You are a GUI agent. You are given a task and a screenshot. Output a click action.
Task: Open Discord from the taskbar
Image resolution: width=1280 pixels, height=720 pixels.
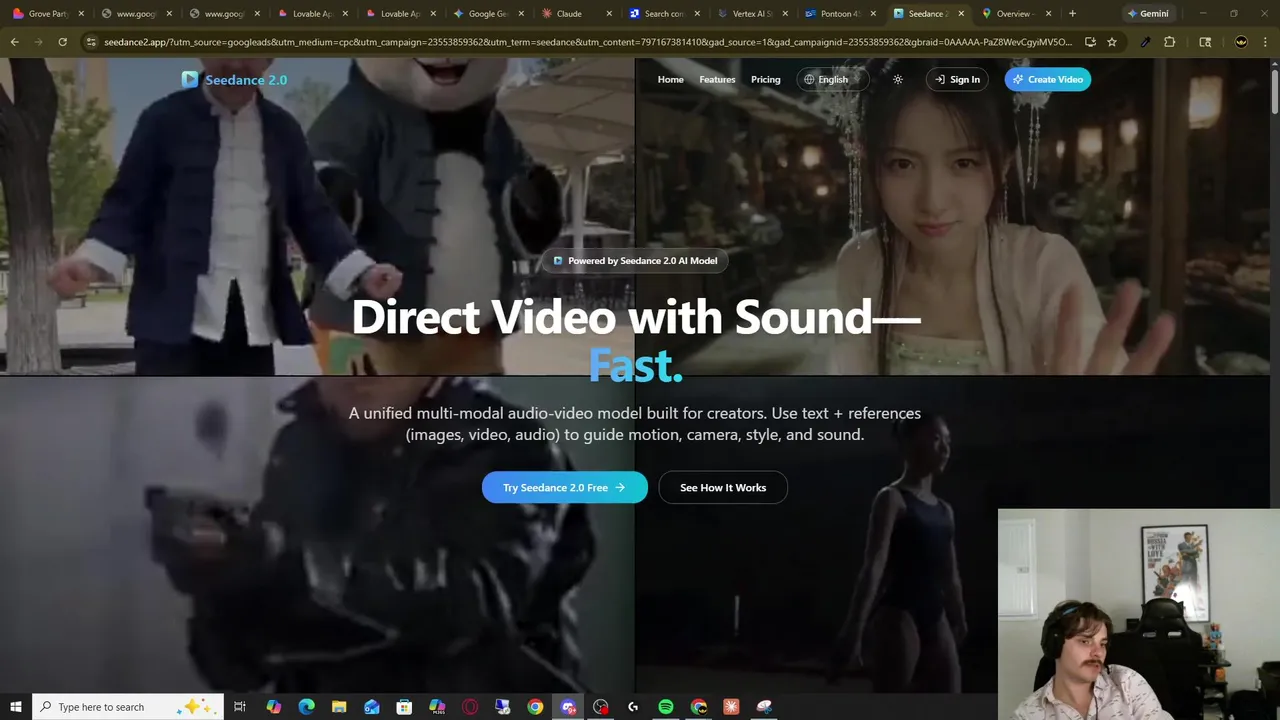[x=568, y=707]
